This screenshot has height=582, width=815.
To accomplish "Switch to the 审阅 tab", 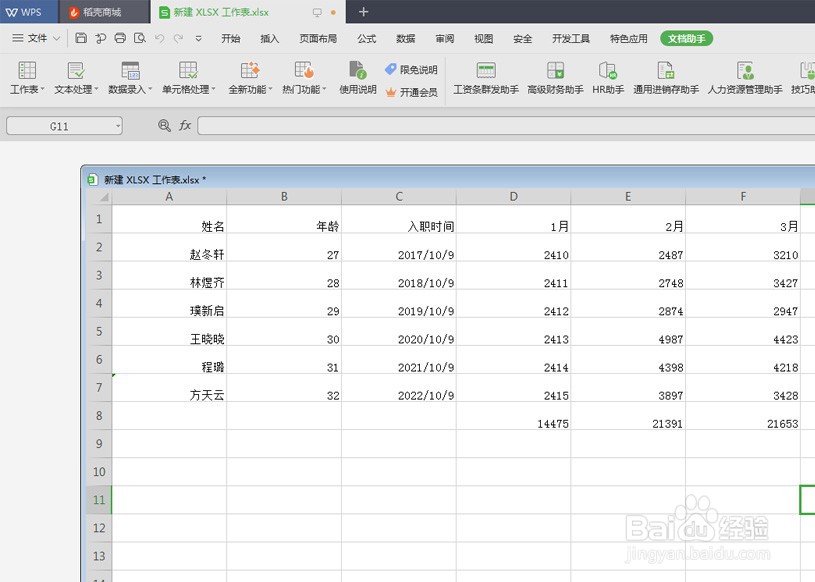I will (x=444, y=38).
